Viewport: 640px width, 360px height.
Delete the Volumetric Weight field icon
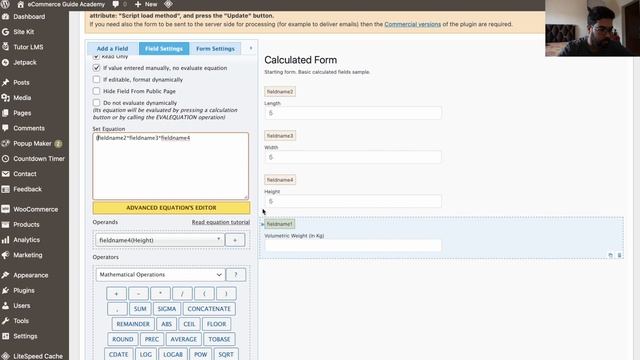619,255
